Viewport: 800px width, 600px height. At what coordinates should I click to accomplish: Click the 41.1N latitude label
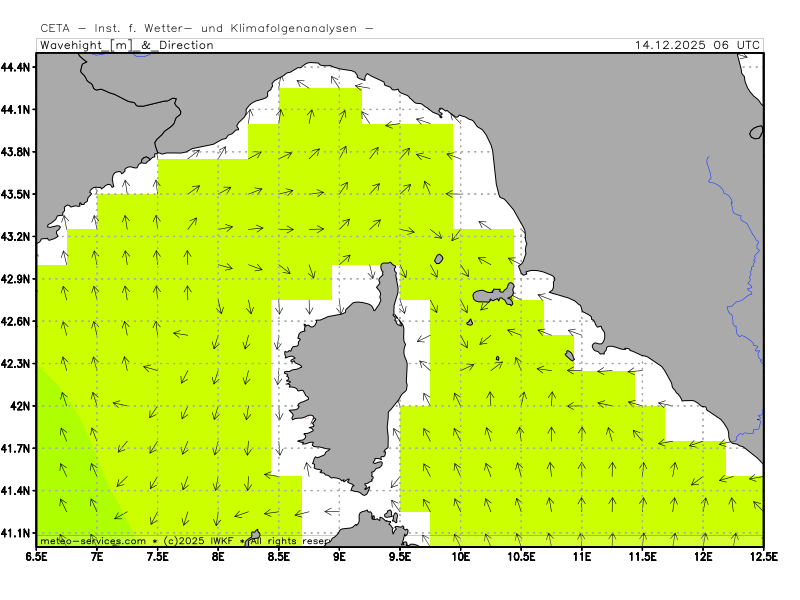(x=17, y=533)
